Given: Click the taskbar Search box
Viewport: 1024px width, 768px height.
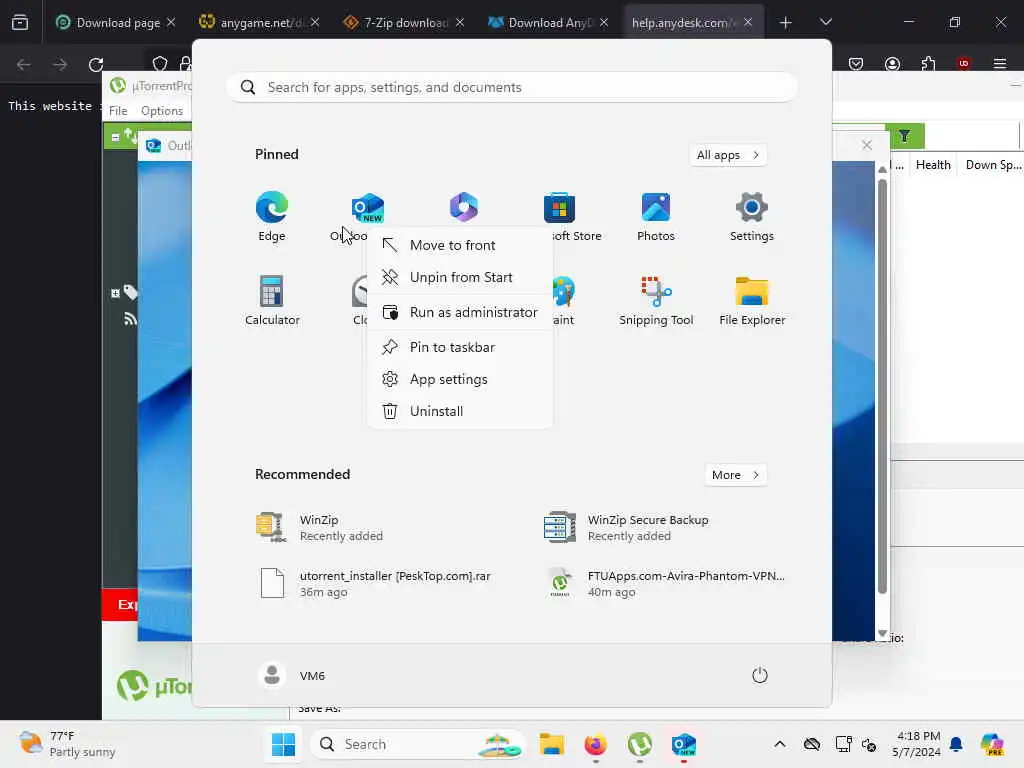Looking at the screenshot, I should tap(418, 744).
